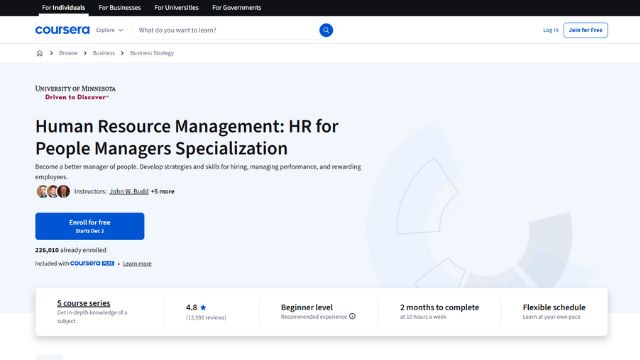The image size is (640, 360).
Task: Click the 4.8 star rating
Action: [196, 307]
